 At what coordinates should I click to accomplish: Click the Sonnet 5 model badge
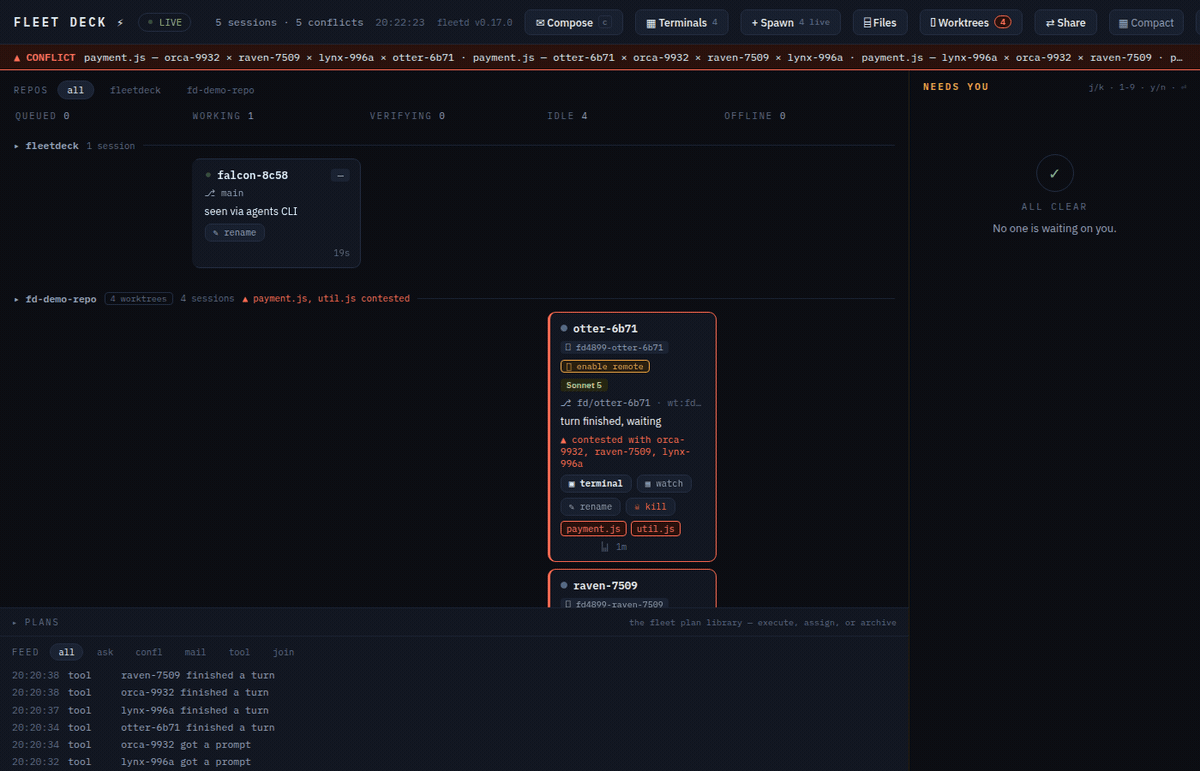pyautogui.click(x=584, y=385)
